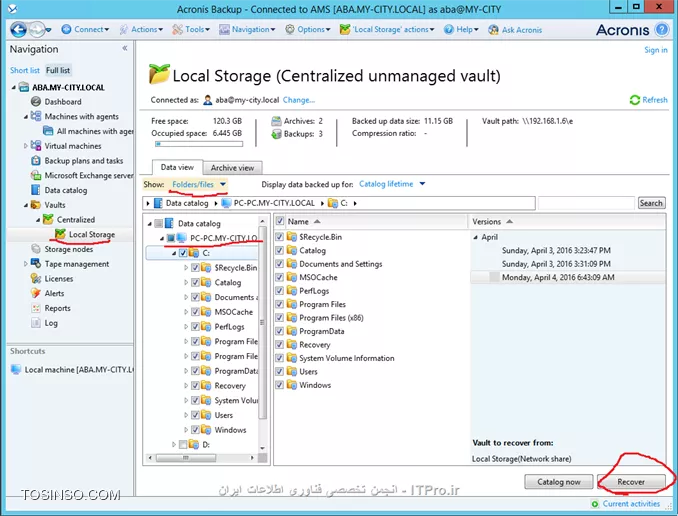Open the Tools menu

click(x=191, y=29)
